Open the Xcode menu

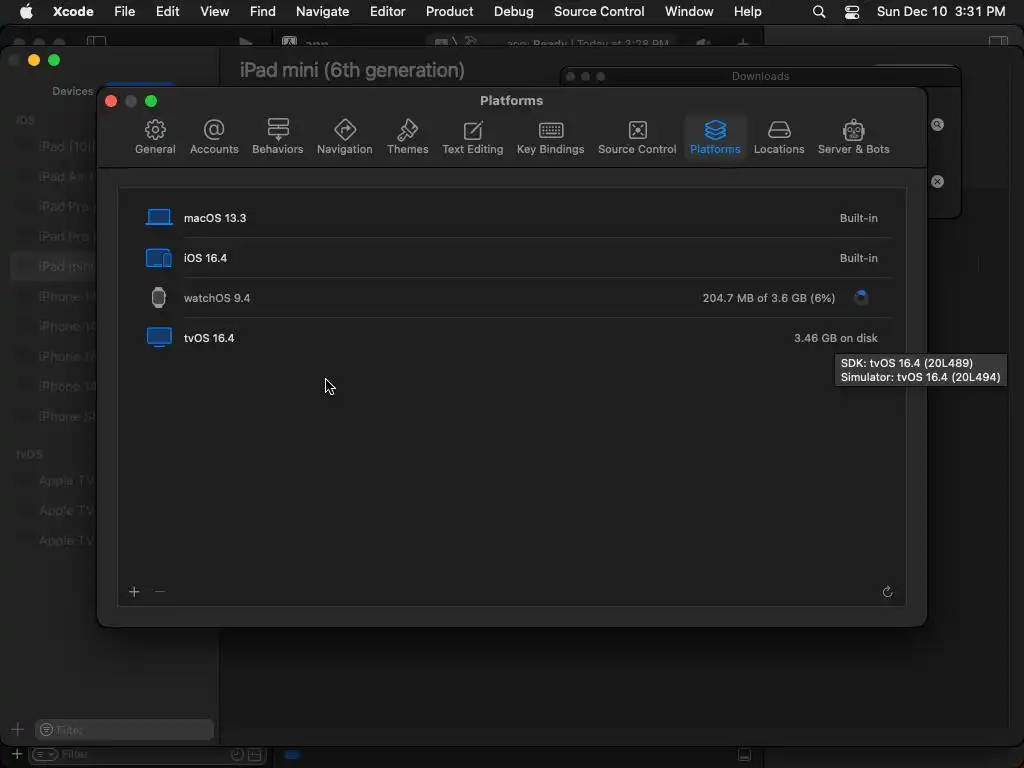click(x=73, y=11)
